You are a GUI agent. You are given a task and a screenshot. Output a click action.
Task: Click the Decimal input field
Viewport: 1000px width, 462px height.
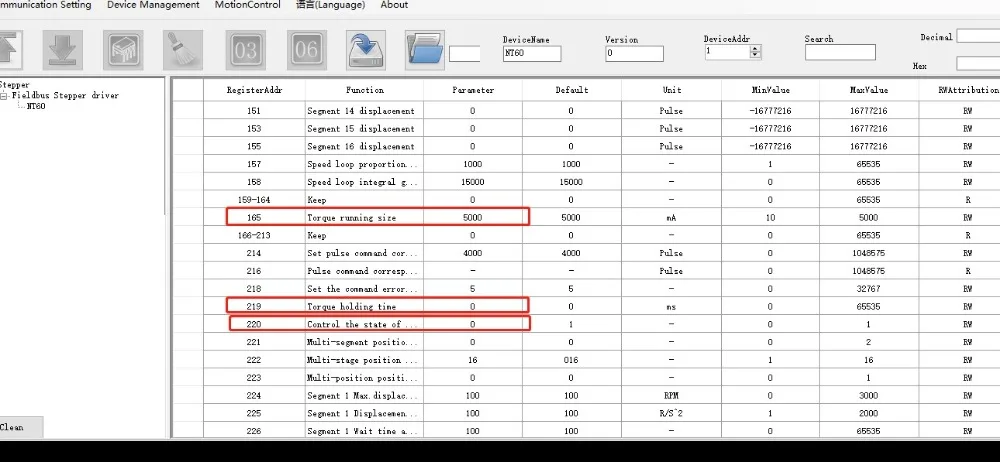pos(978,36)
